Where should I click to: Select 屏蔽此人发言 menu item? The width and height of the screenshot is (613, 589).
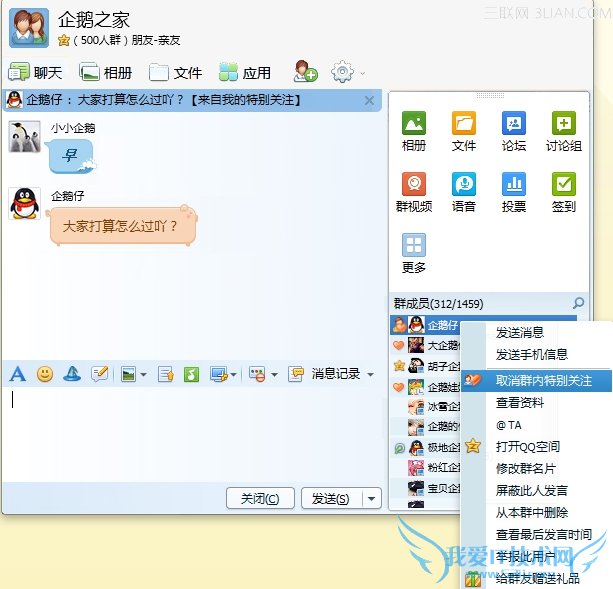pyautogui.click(x=537, y=490)
